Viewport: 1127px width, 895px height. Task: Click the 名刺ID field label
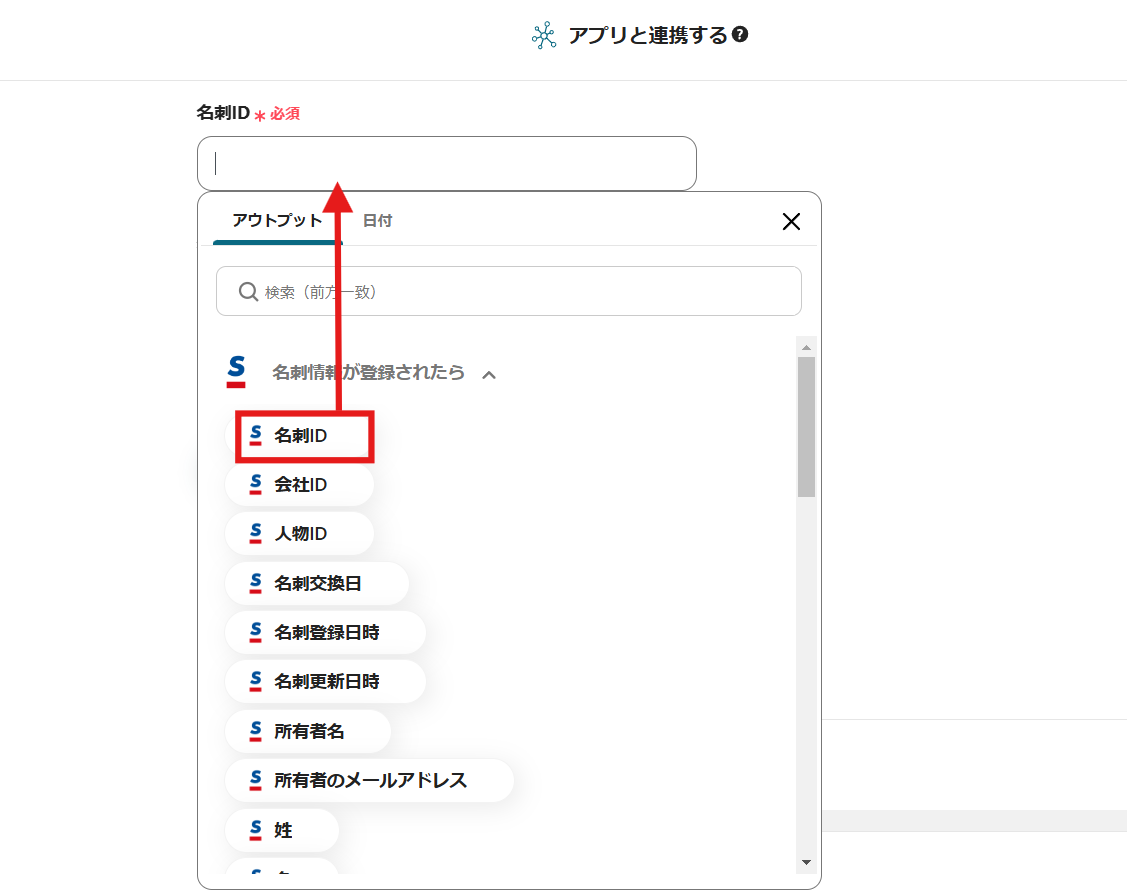tap(224, 113)
